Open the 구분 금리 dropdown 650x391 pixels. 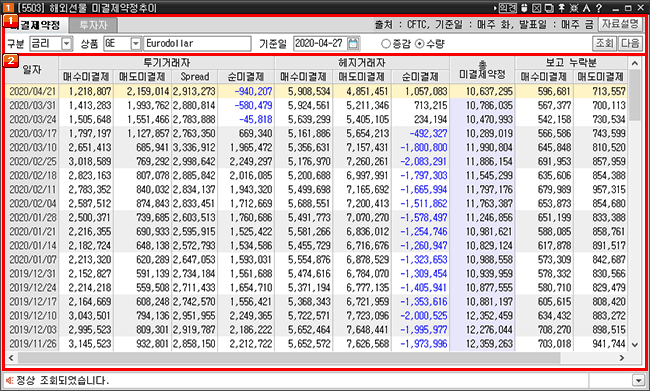point(66,43)
